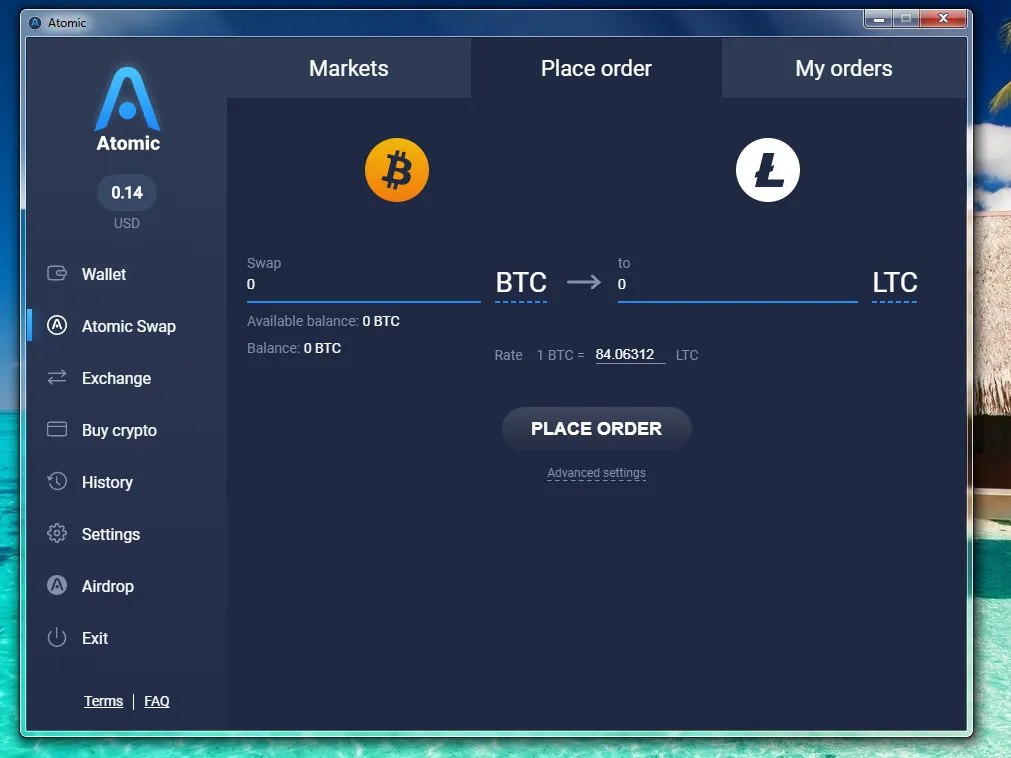Open the FAQ link
This screenshot has height=758, width=1011.
click(157, 701)
